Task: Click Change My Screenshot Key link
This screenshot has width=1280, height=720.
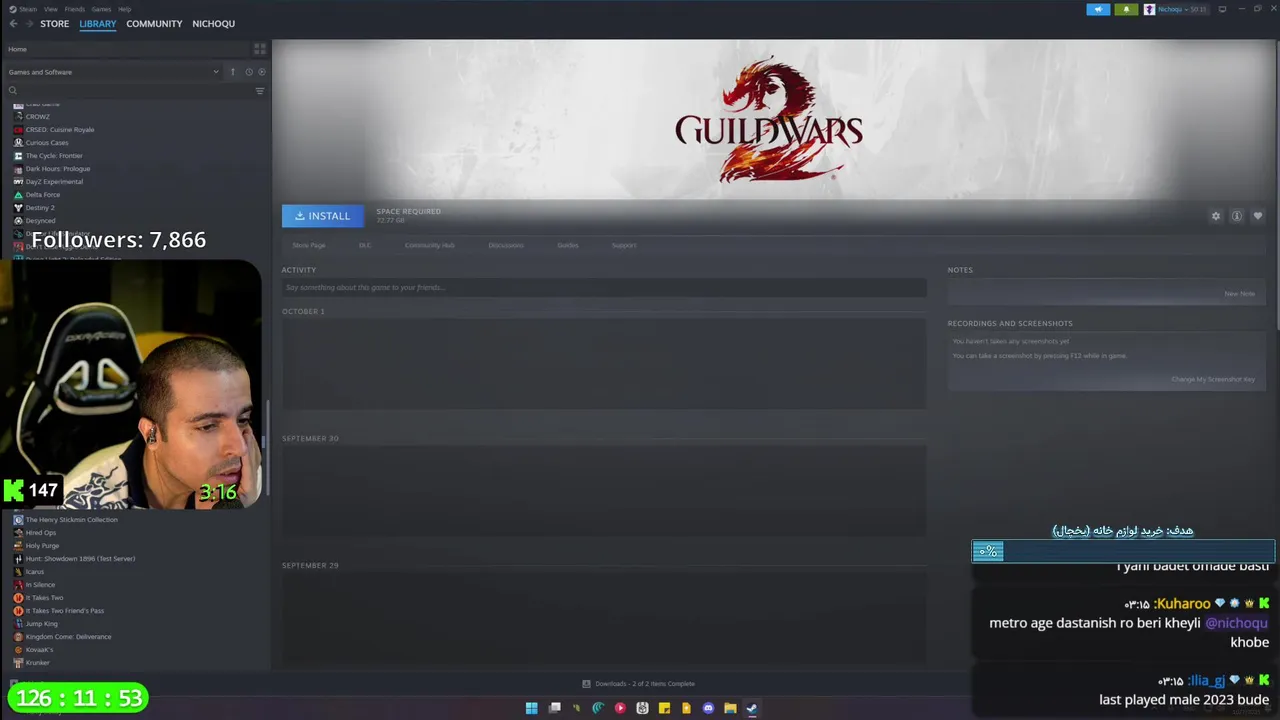Action: [x=1213, y=379]
